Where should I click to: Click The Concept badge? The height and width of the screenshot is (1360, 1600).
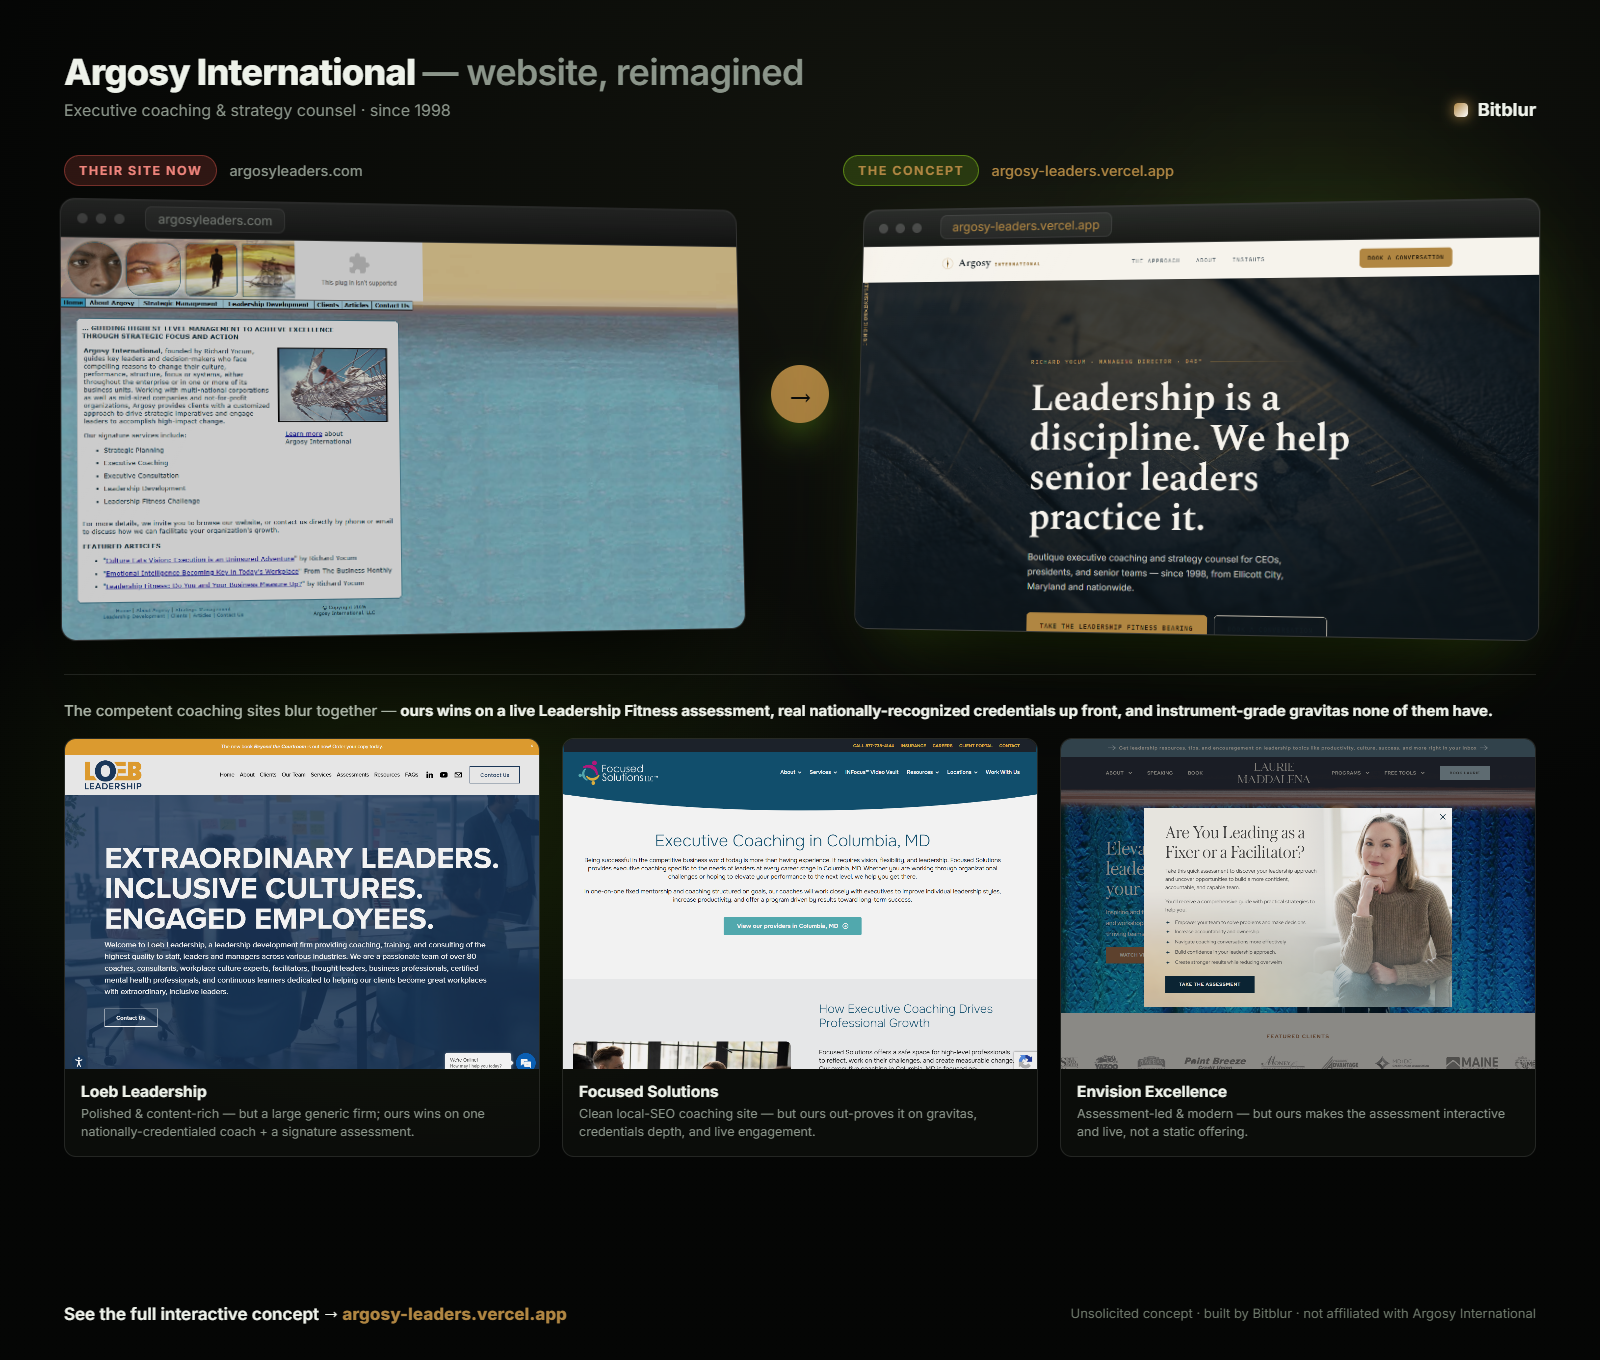pos(911,170)
